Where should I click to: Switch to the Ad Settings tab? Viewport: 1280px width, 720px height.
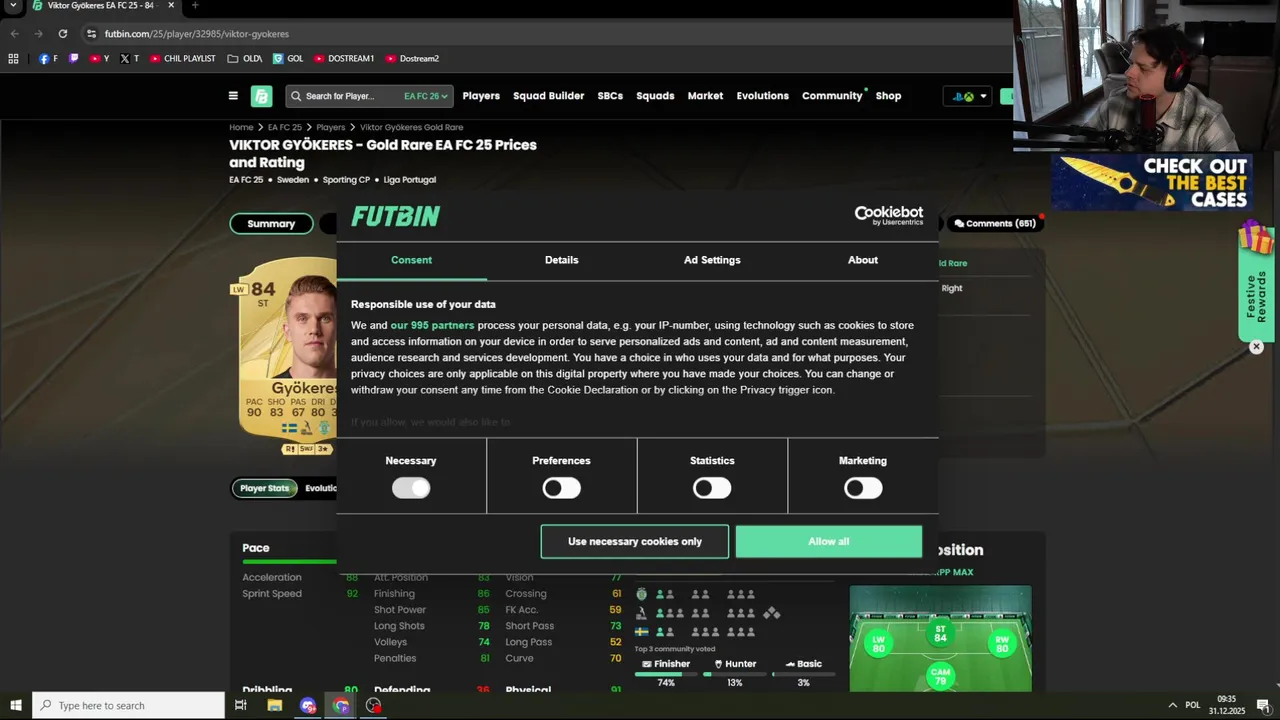click(712, 260)
